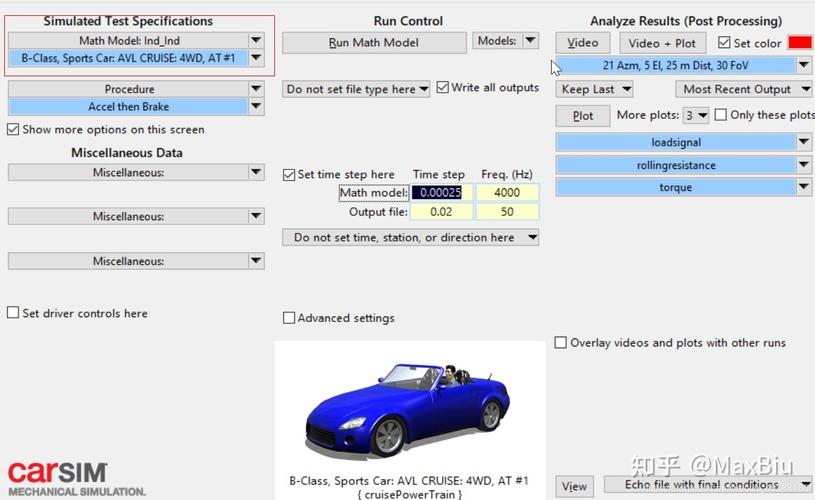This screenshot has width=815, height=500.
Task: Enable Set driver controls here checkbox
Action: tap(13, 313)
